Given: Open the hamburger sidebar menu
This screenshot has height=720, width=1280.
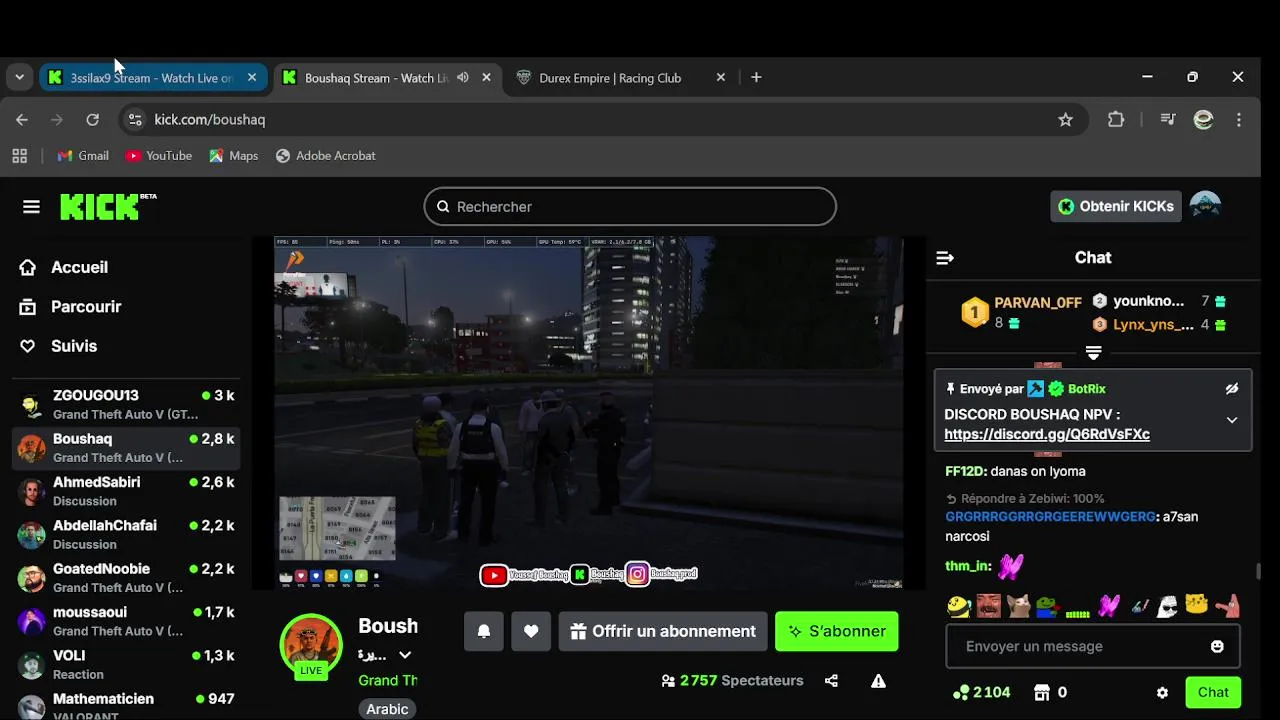Looking at the screenshot, I should 31,207.
